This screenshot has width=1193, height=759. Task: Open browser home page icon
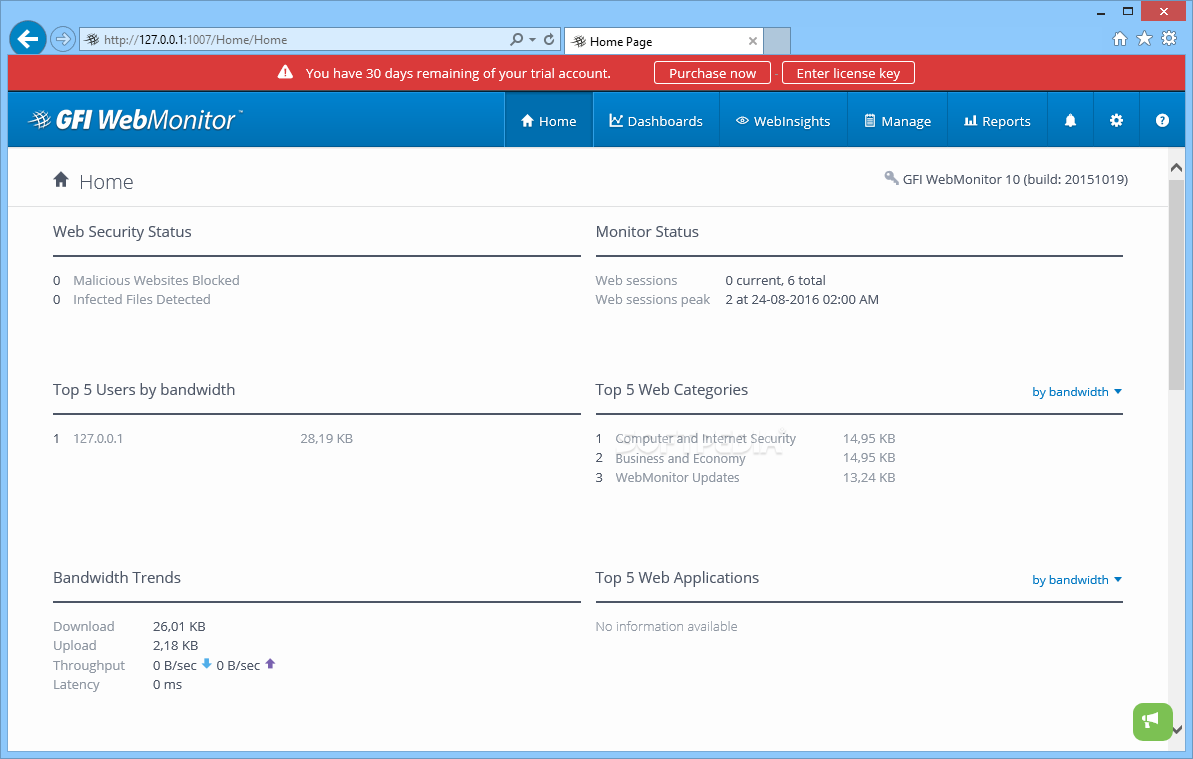(1120, 39)
